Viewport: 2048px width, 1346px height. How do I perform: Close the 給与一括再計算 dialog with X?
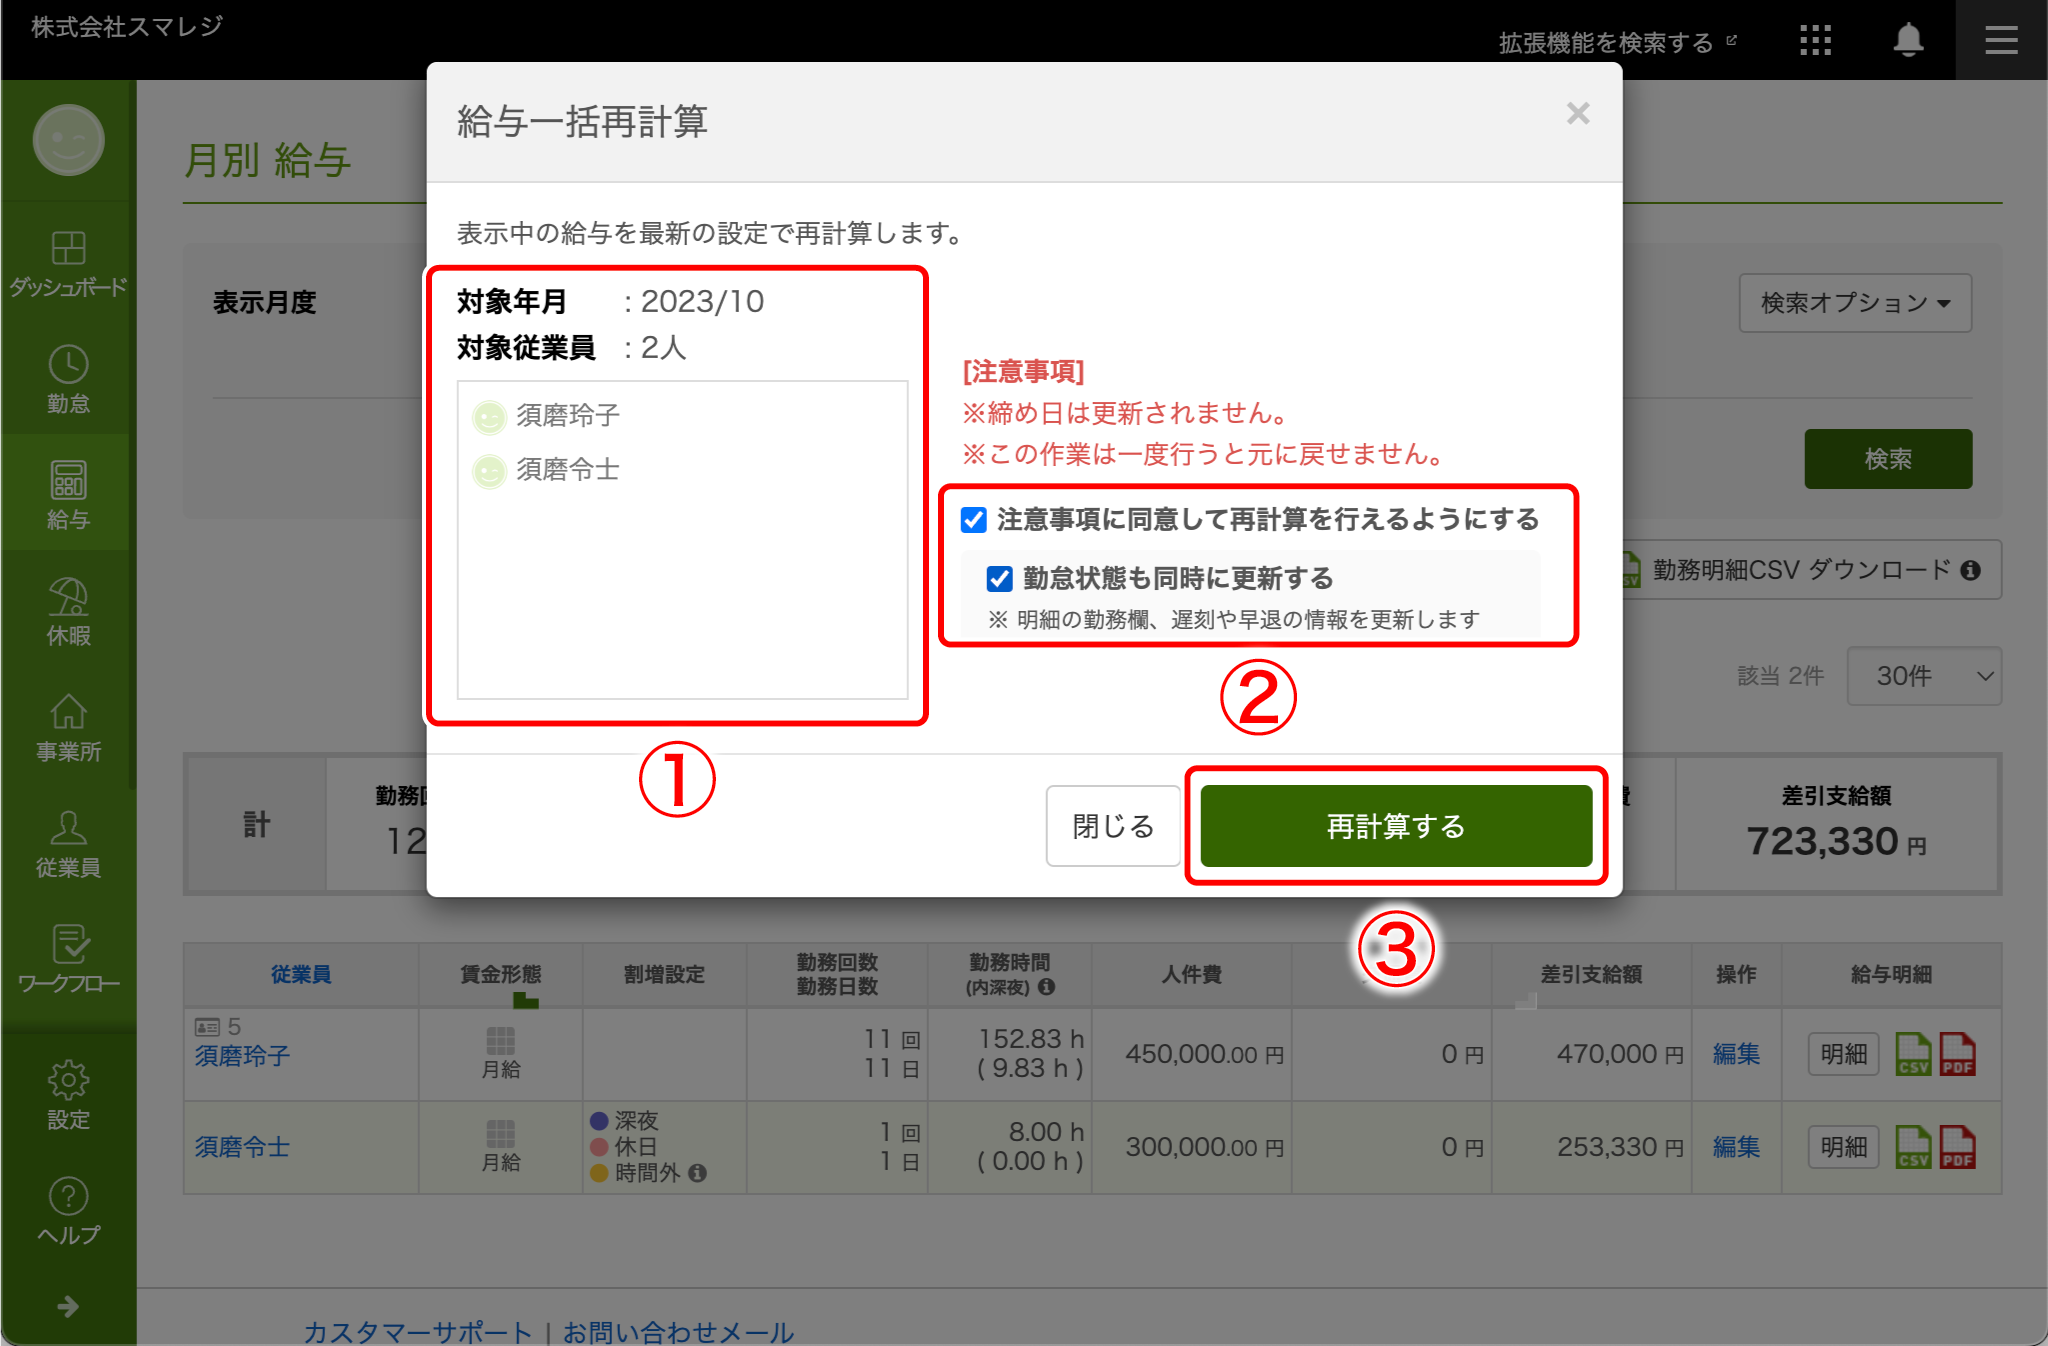point(1578,113)
